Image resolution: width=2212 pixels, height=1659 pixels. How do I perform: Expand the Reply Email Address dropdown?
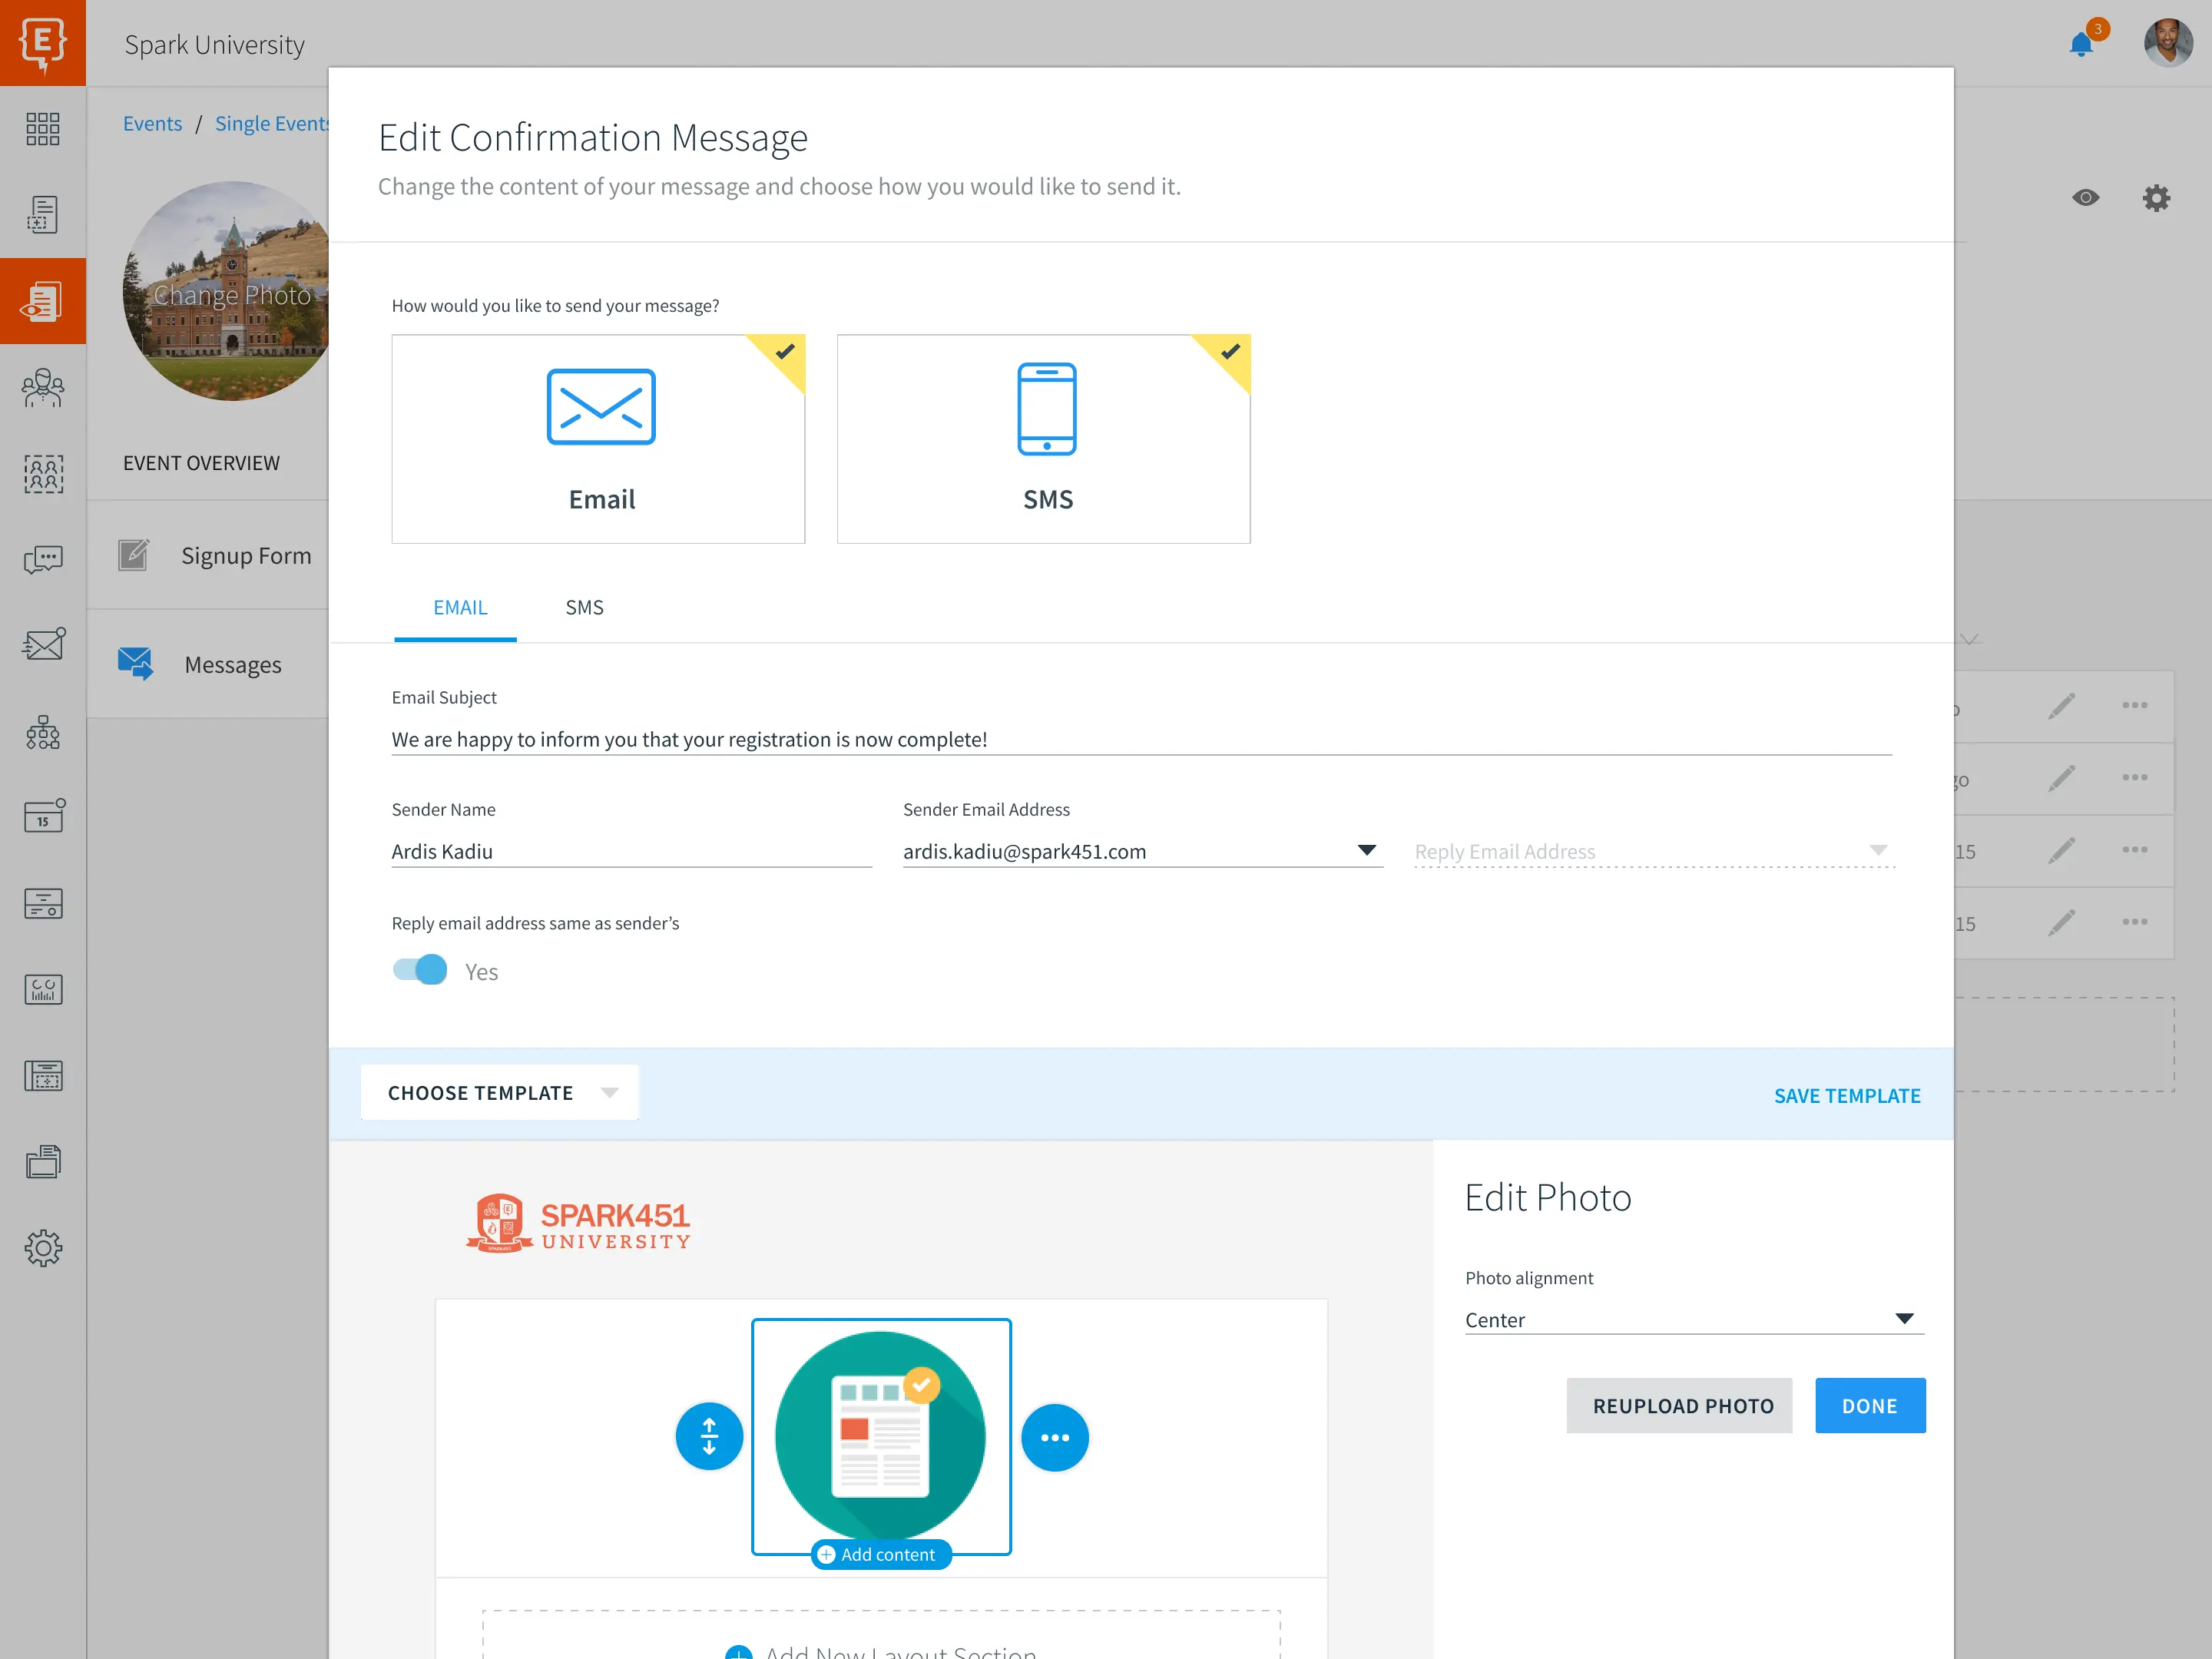[x=1654, y=852]
